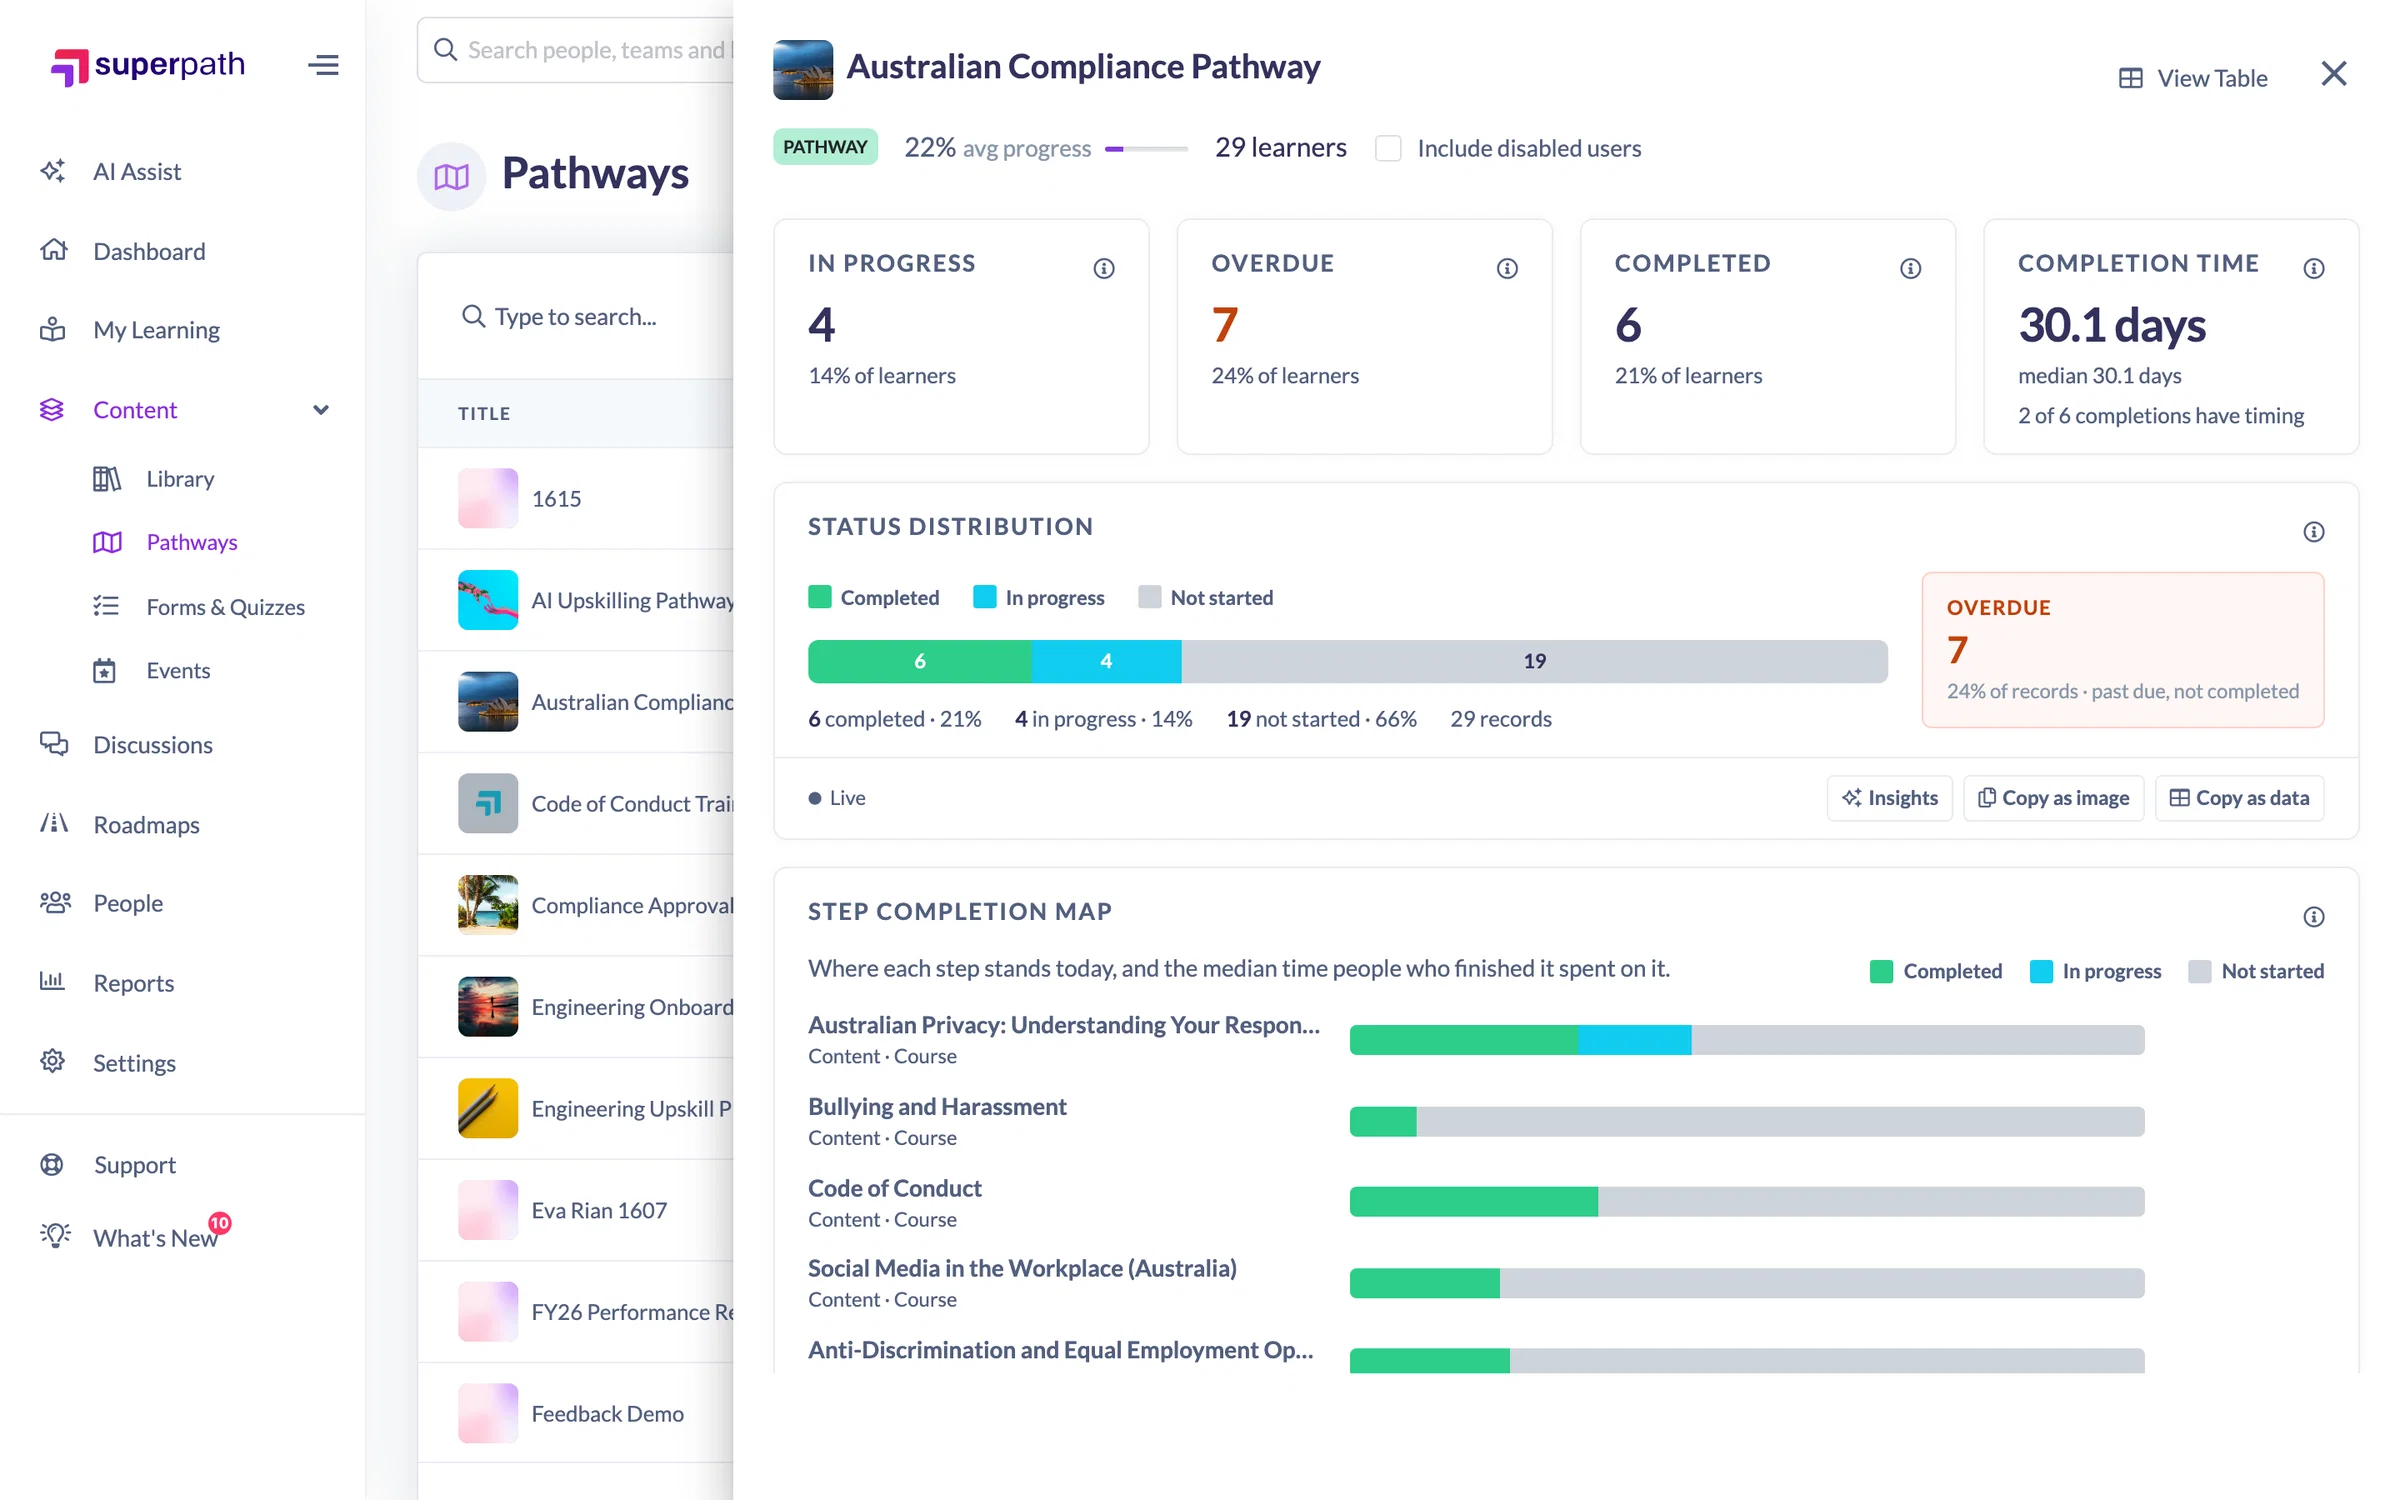Open the Roadmaps road icon
The height and width of the screenshot is (1500, 2400).
[53, 824]
